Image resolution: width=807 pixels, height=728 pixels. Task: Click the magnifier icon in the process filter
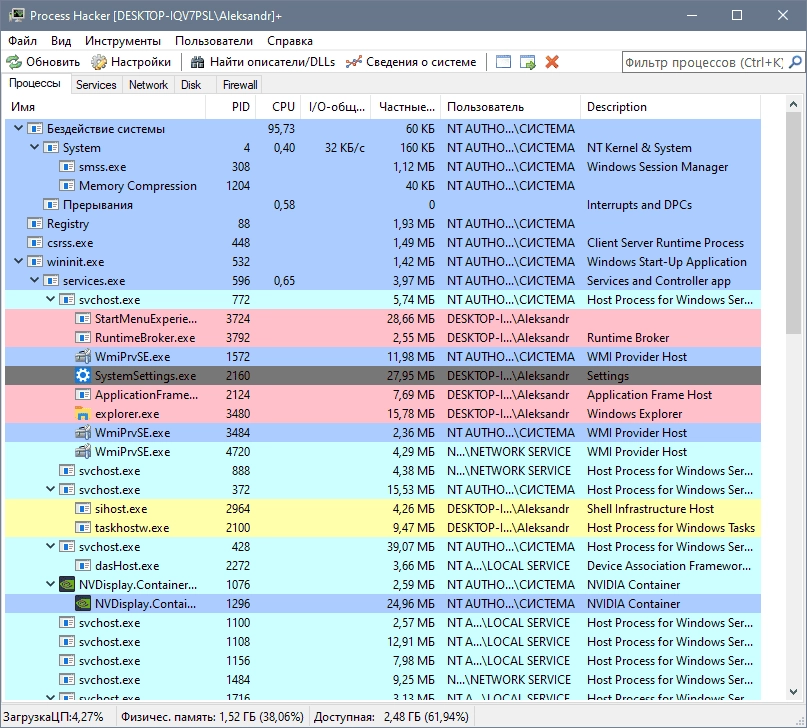click(x=795, y=62)
